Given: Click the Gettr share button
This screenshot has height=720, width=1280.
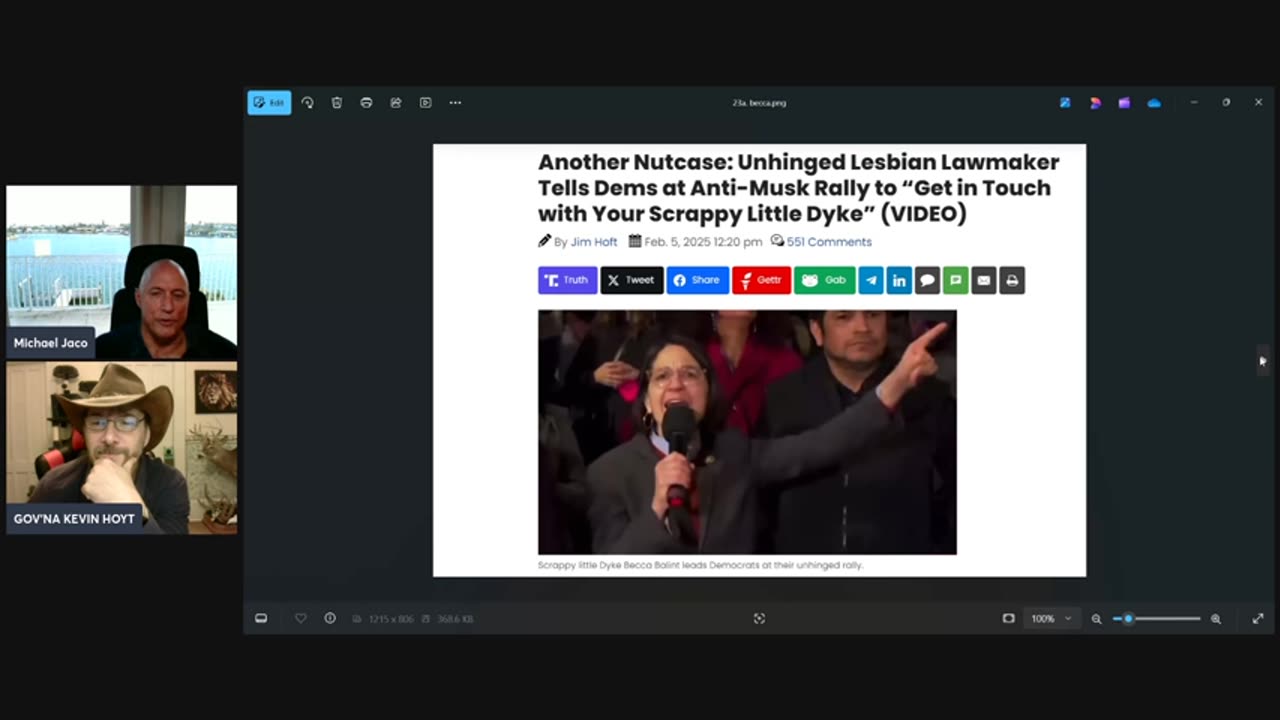Looking at the screenshot, I should point(761,280).
